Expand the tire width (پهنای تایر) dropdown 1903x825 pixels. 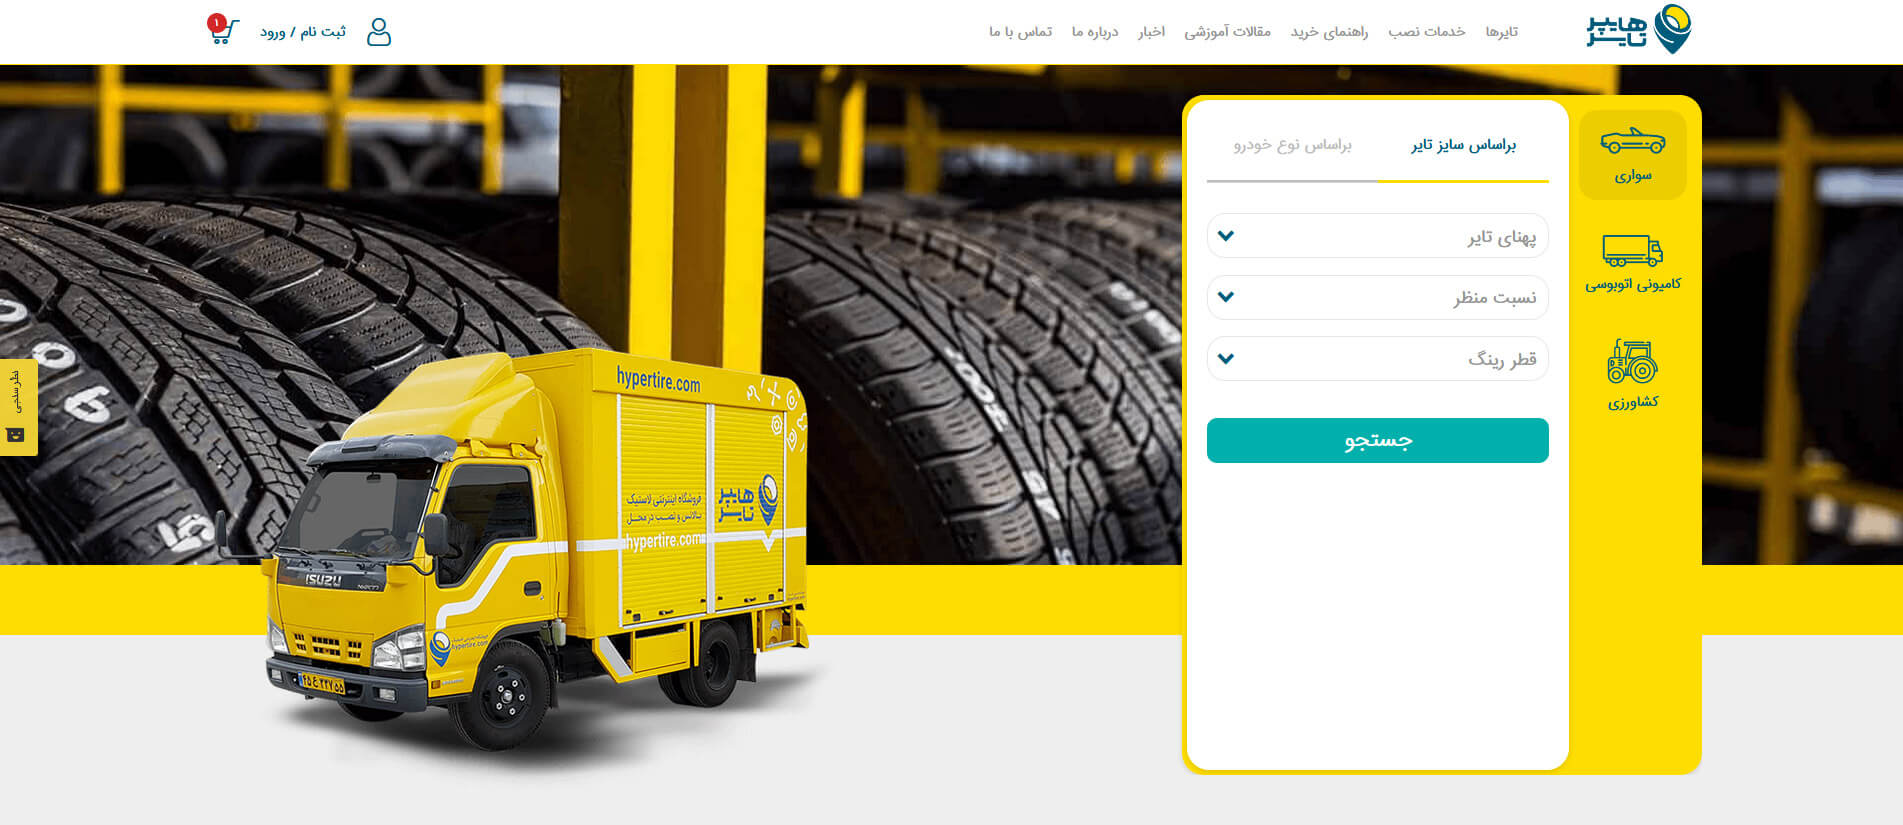click(1377, 236)
